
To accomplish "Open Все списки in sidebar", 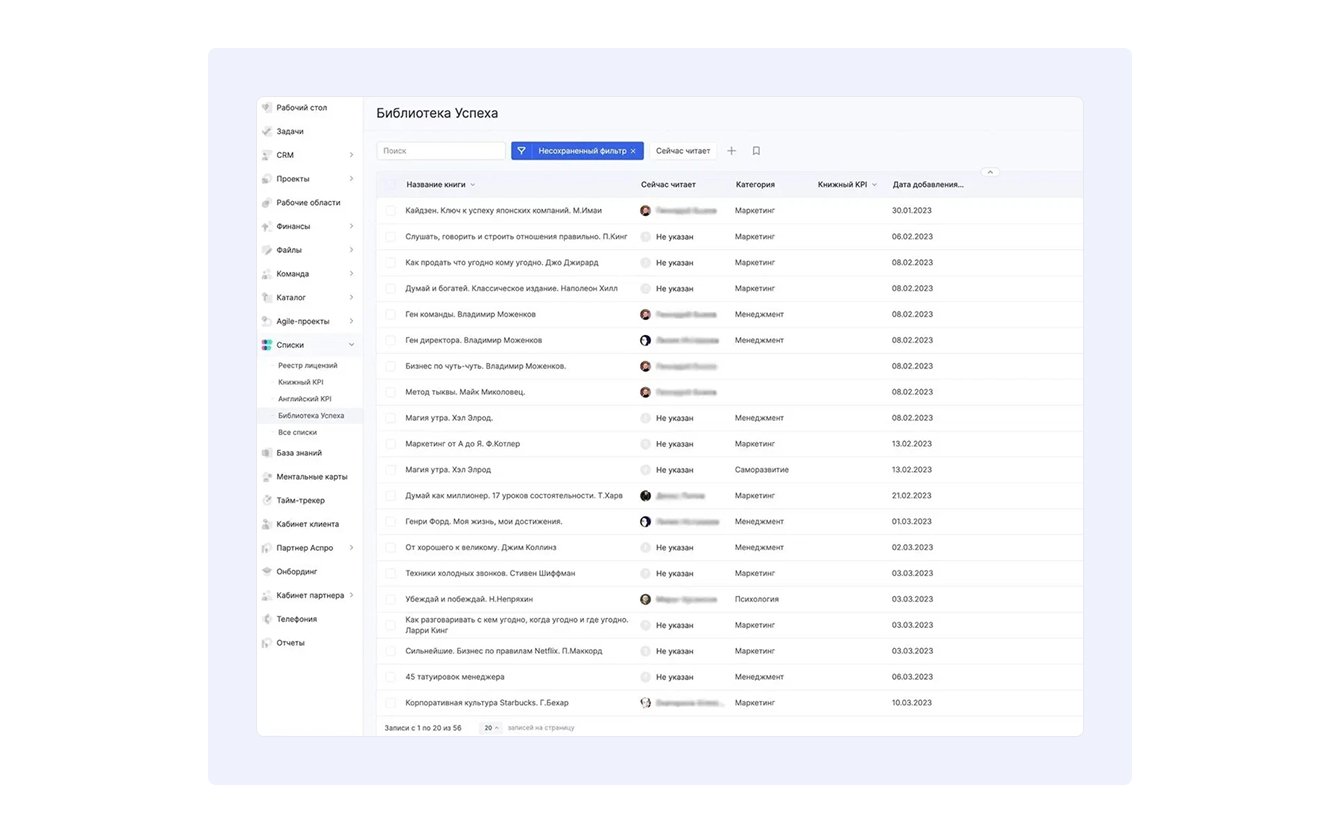I will click(298, 432).
